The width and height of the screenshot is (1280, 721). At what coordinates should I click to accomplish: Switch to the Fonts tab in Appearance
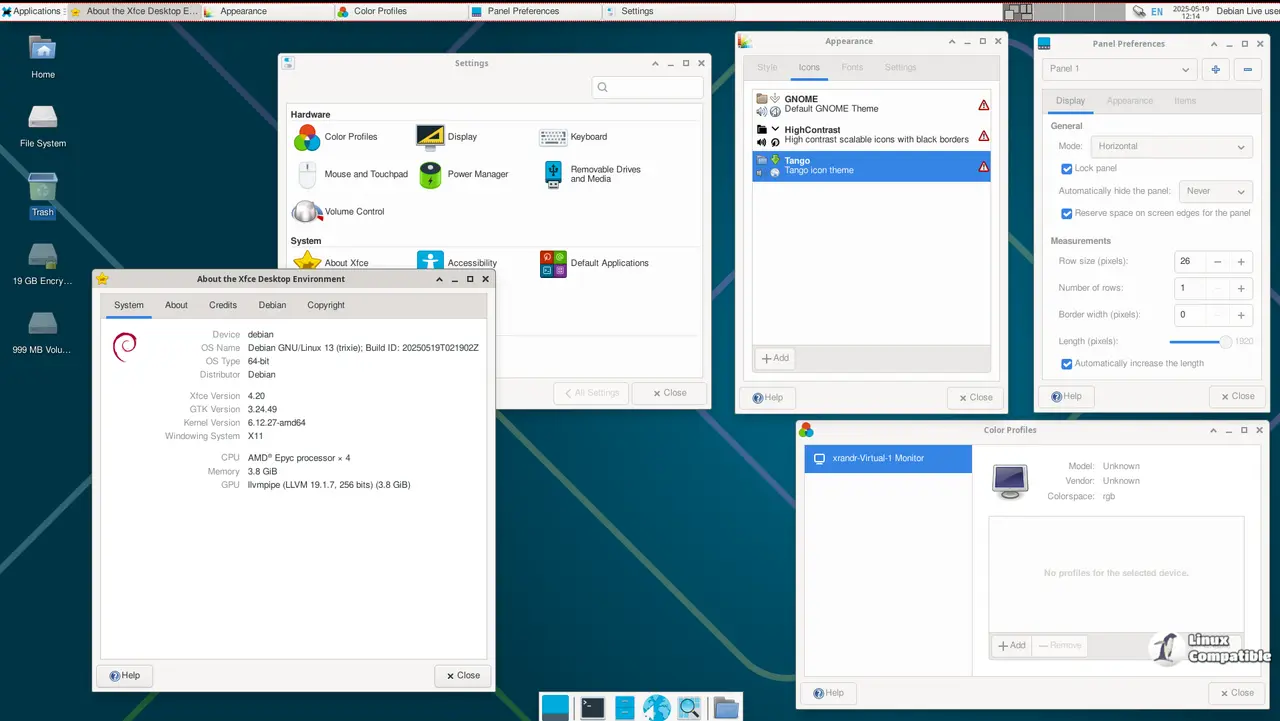coord(852,67)
